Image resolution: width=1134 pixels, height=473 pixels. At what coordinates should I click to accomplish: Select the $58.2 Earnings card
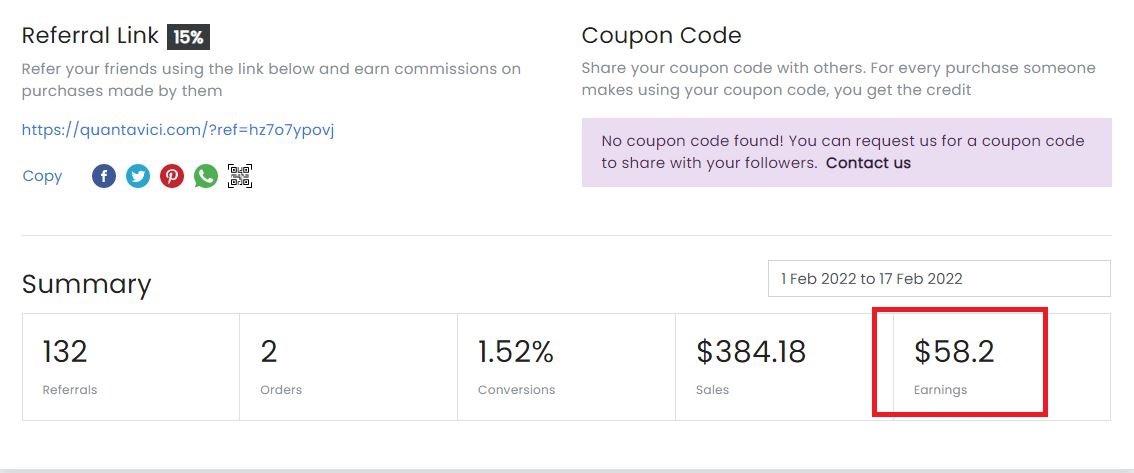(1002, 367)
